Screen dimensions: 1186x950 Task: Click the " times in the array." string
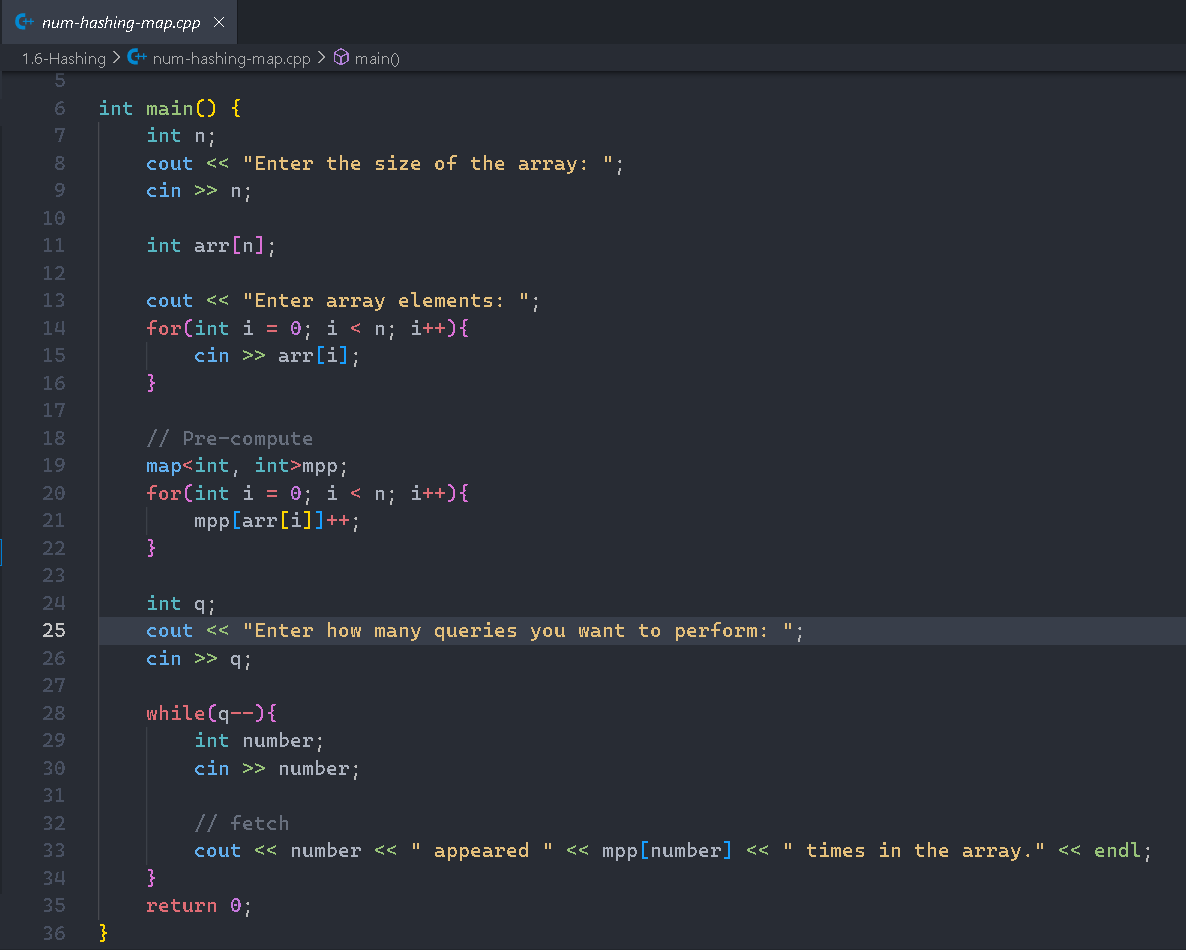point(914,850)
